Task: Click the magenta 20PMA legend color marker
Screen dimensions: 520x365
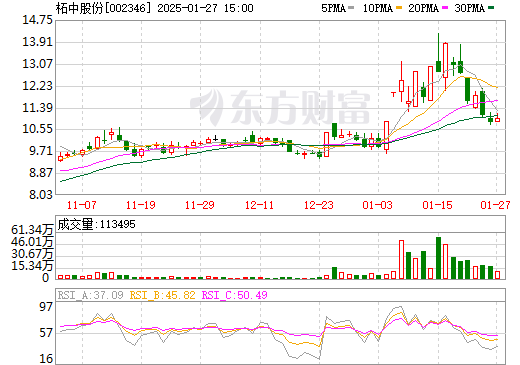Action: (445, 8)
